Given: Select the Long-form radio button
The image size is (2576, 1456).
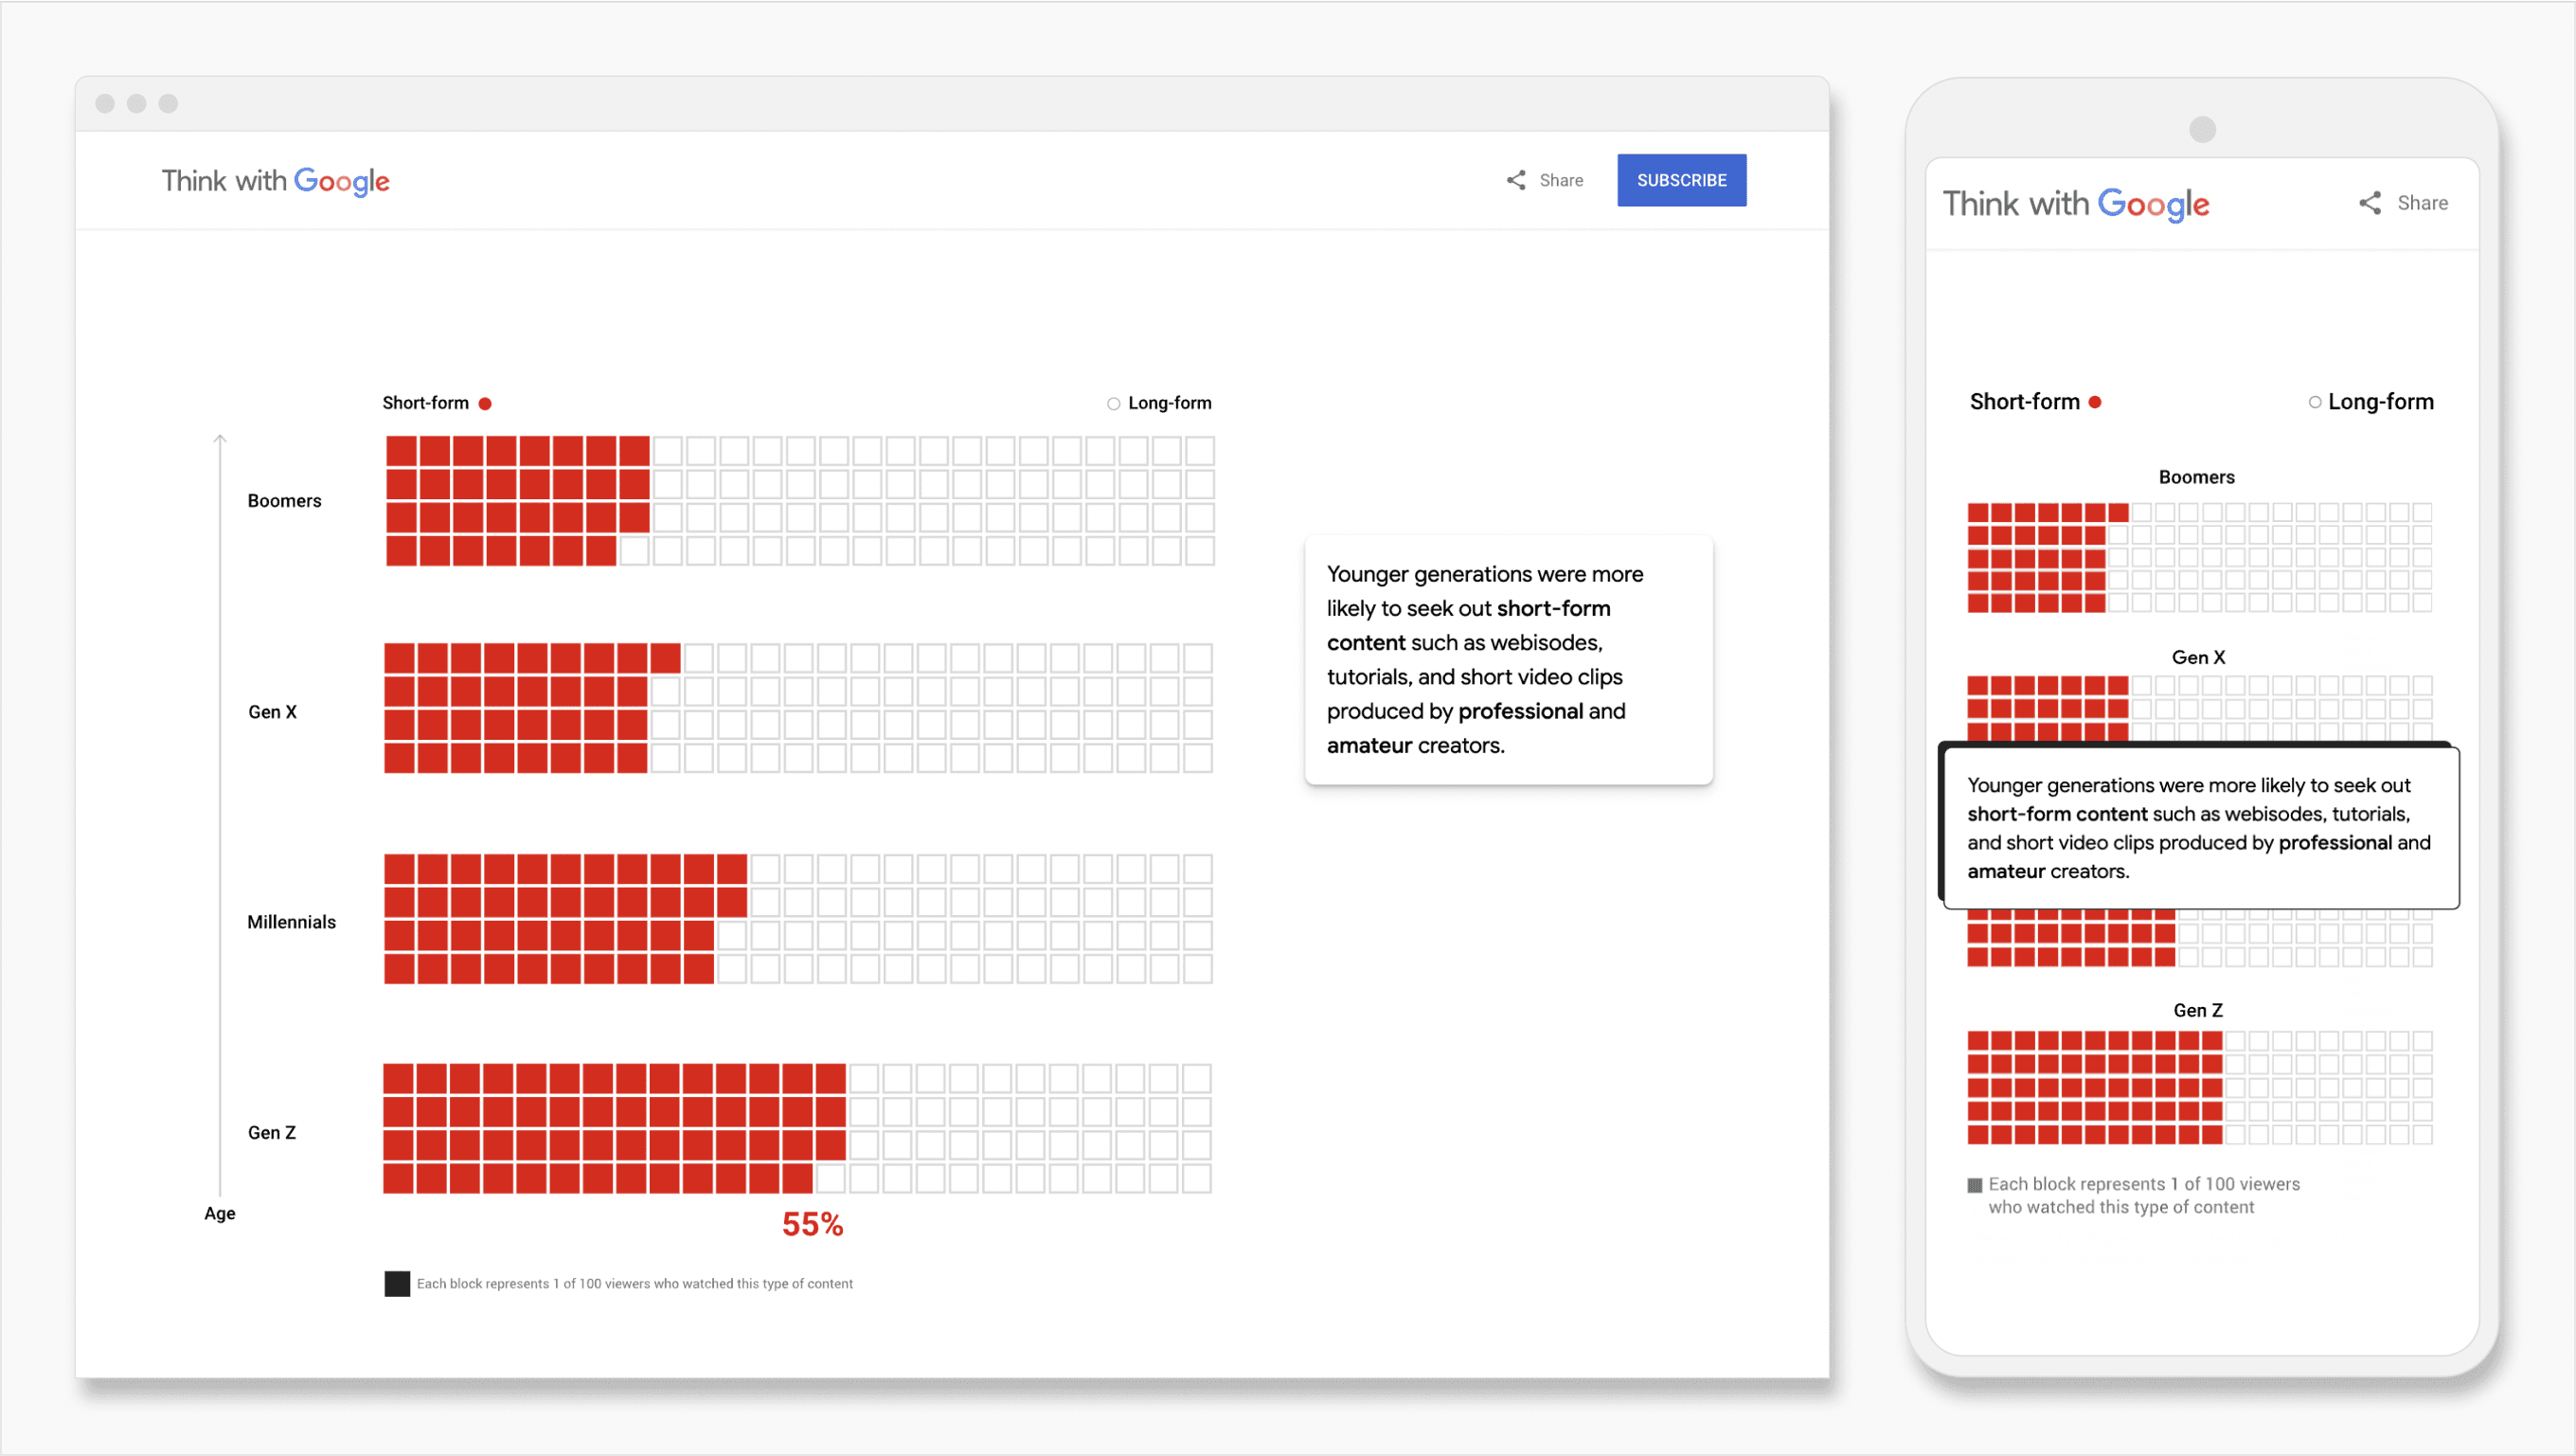Looking at the screenshot, I should [1112, 403].
